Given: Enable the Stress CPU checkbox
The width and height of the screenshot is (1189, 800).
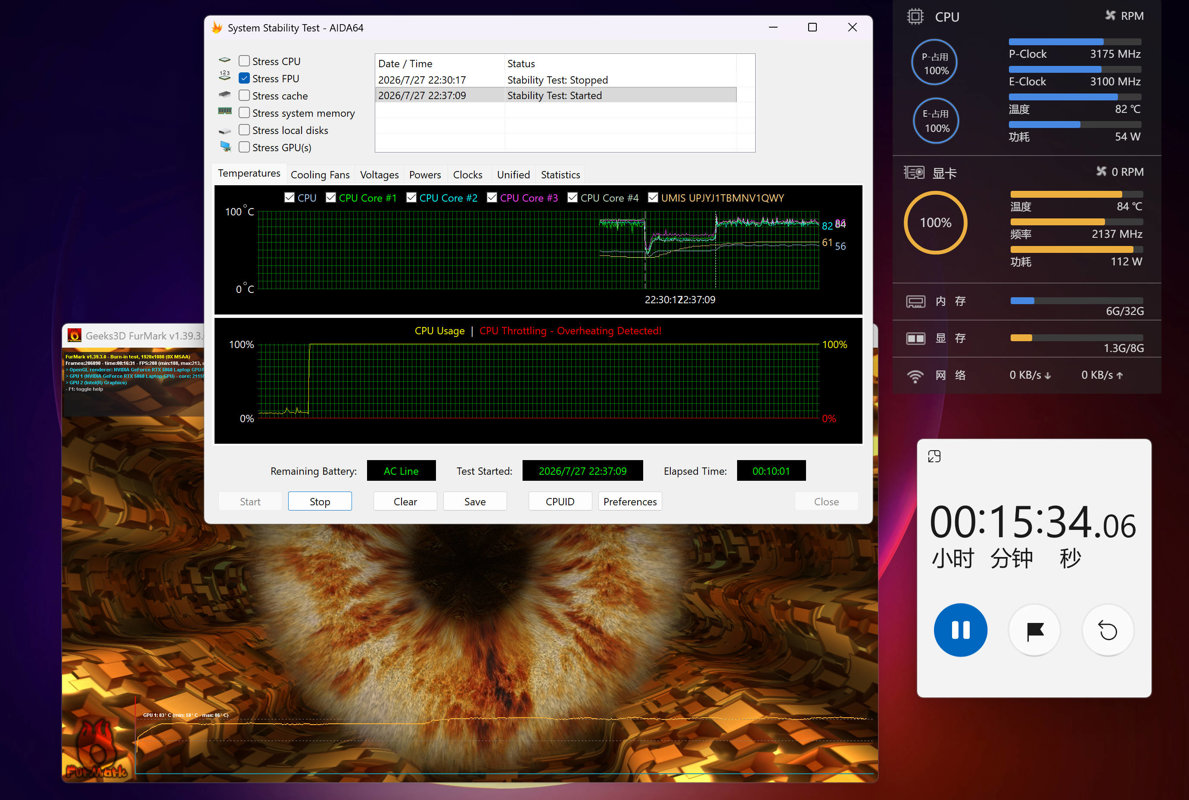Looking at the screenshot, I should pos(244,61).
